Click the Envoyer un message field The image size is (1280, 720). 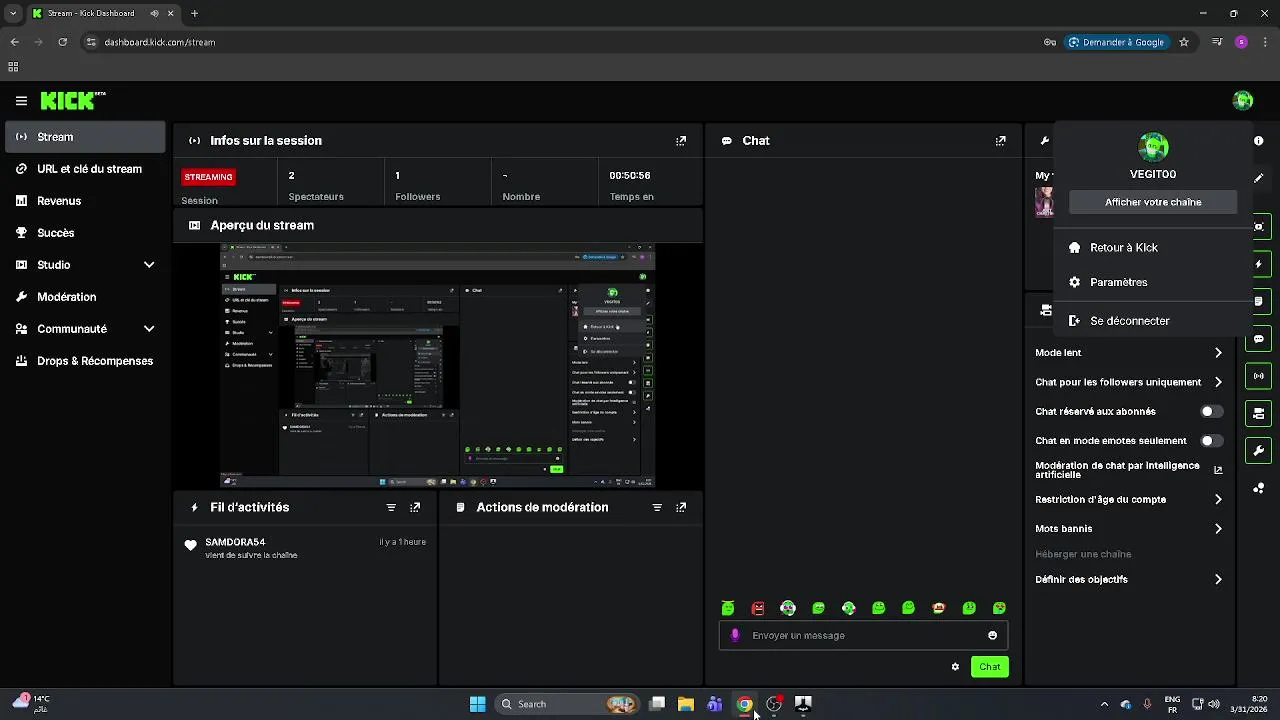point(863,635)
